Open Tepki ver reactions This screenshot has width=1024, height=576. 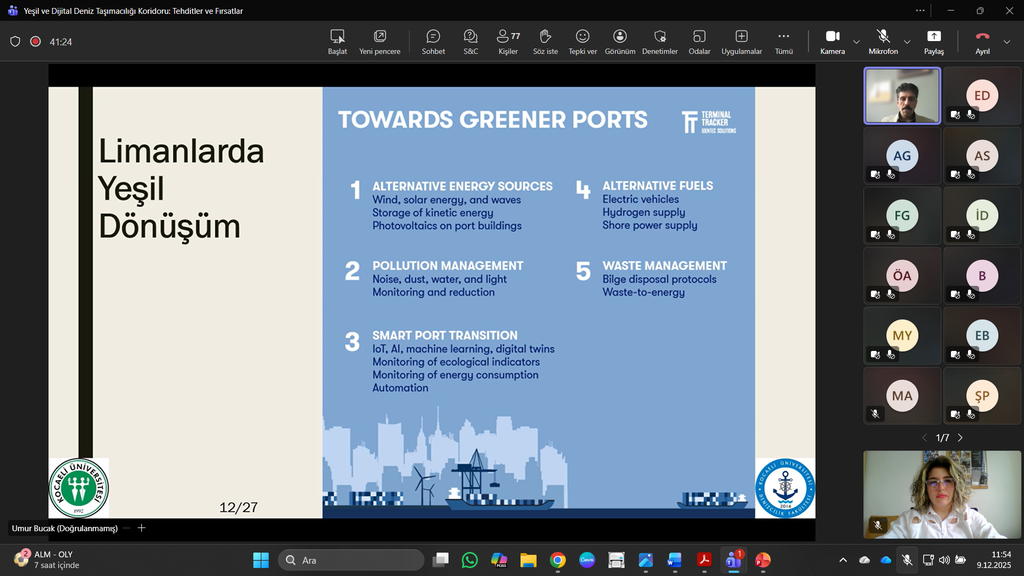coord(582,41)
